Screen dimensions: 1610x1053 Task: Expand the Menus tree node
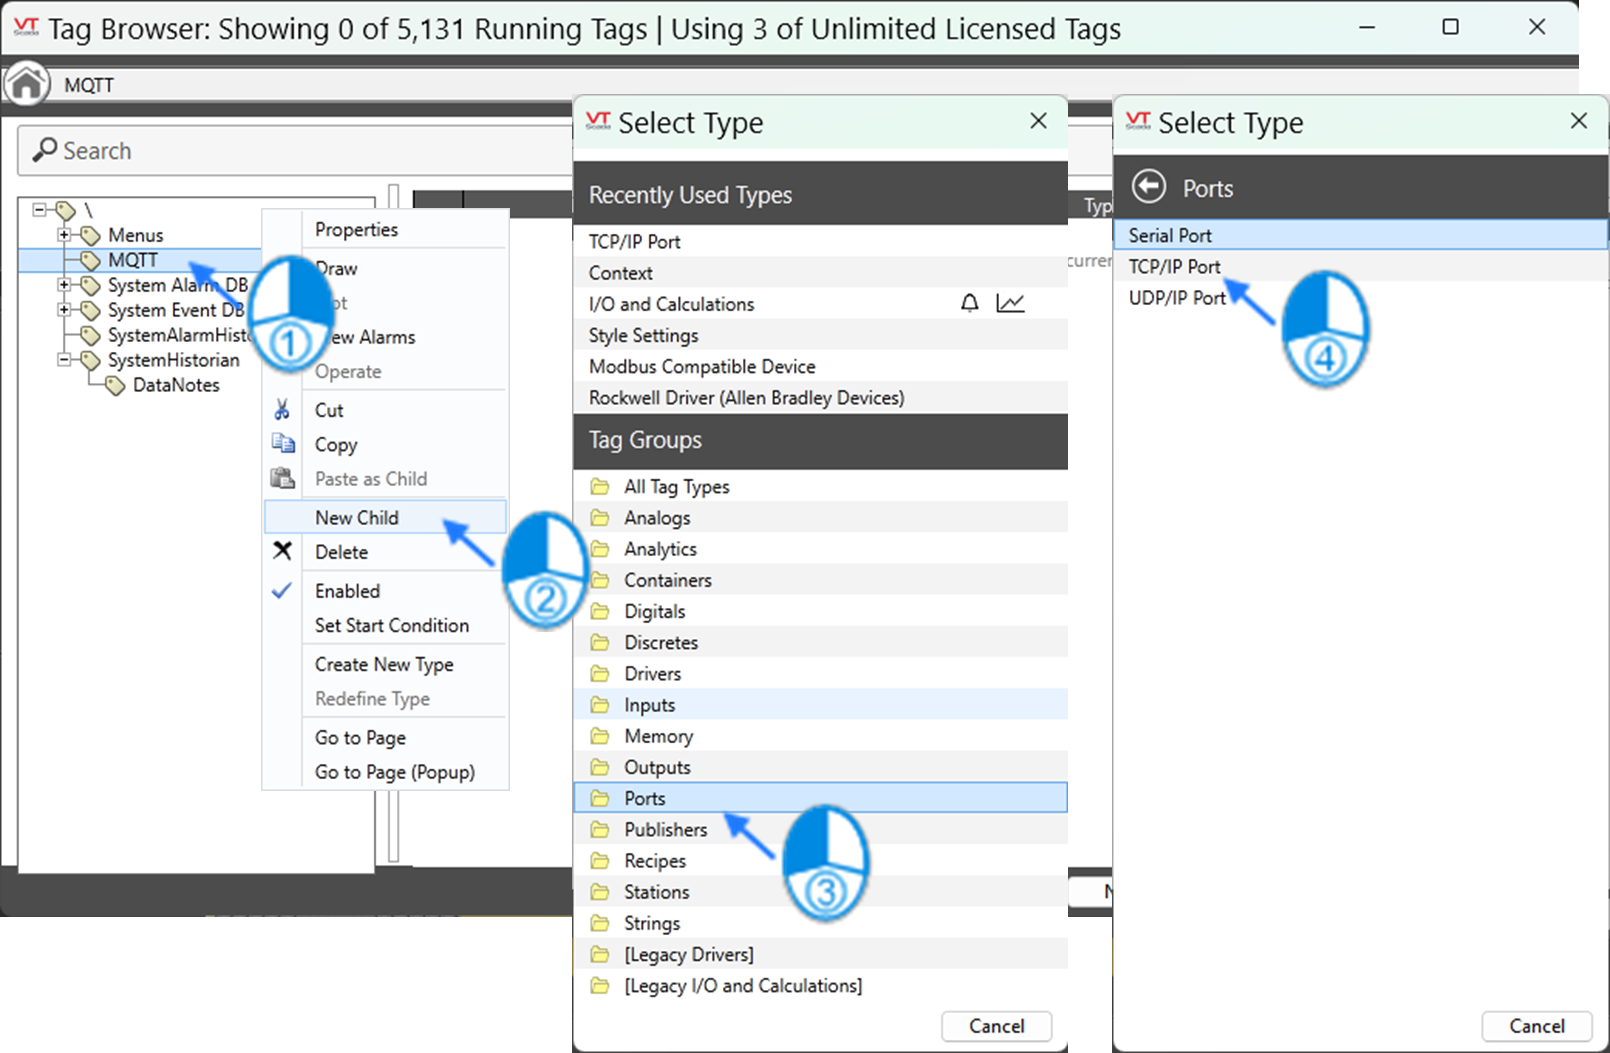[64, 235]
